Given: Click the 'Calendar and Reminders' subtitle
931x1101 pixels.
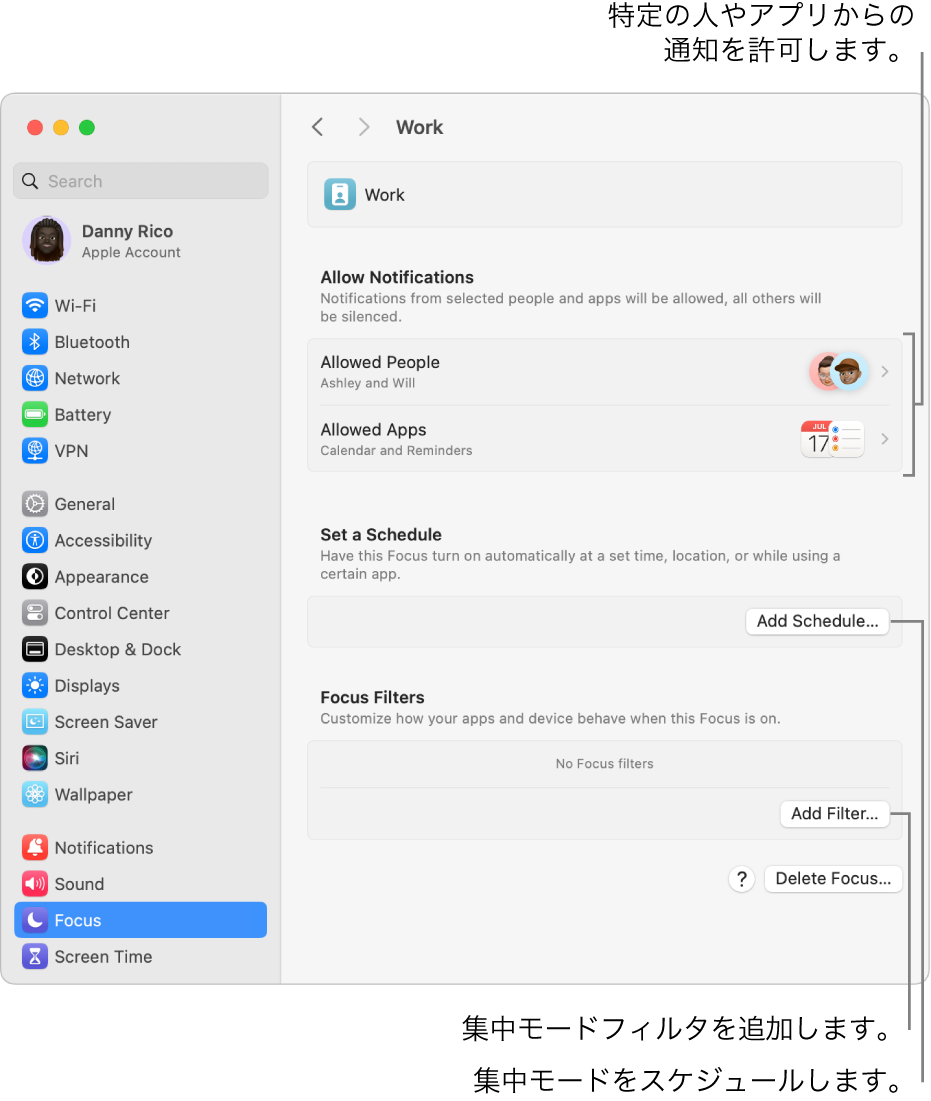Looking at the screenshot, I should (396, 451).
